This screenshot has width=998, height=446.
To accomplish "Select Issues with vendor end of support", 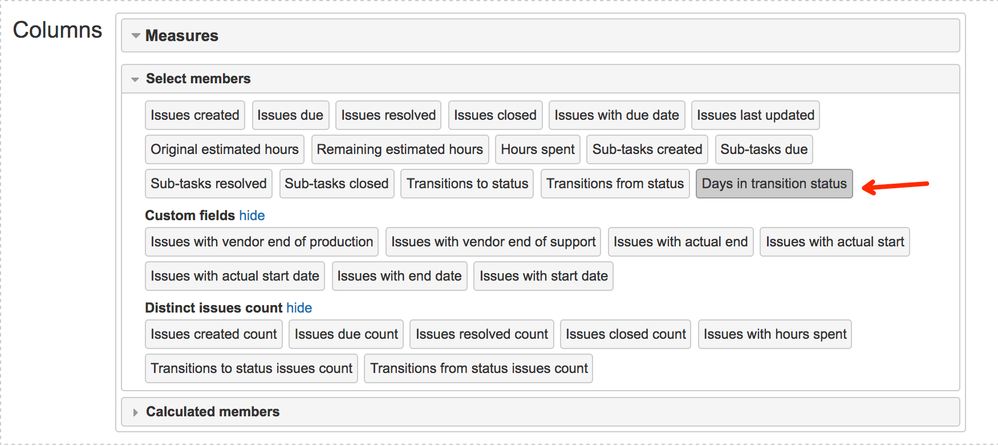I will [x=493, y=242].
